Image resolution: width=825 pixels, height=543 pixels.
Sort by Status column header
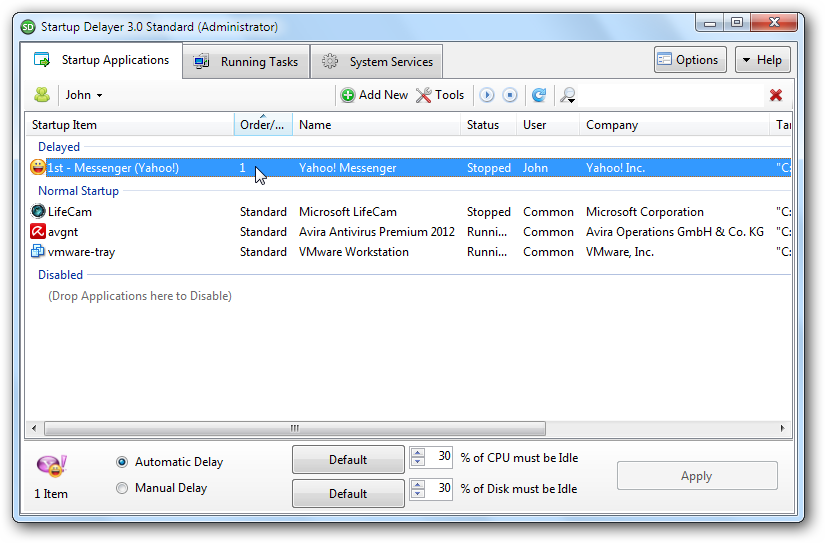click(x=488, y=125)
